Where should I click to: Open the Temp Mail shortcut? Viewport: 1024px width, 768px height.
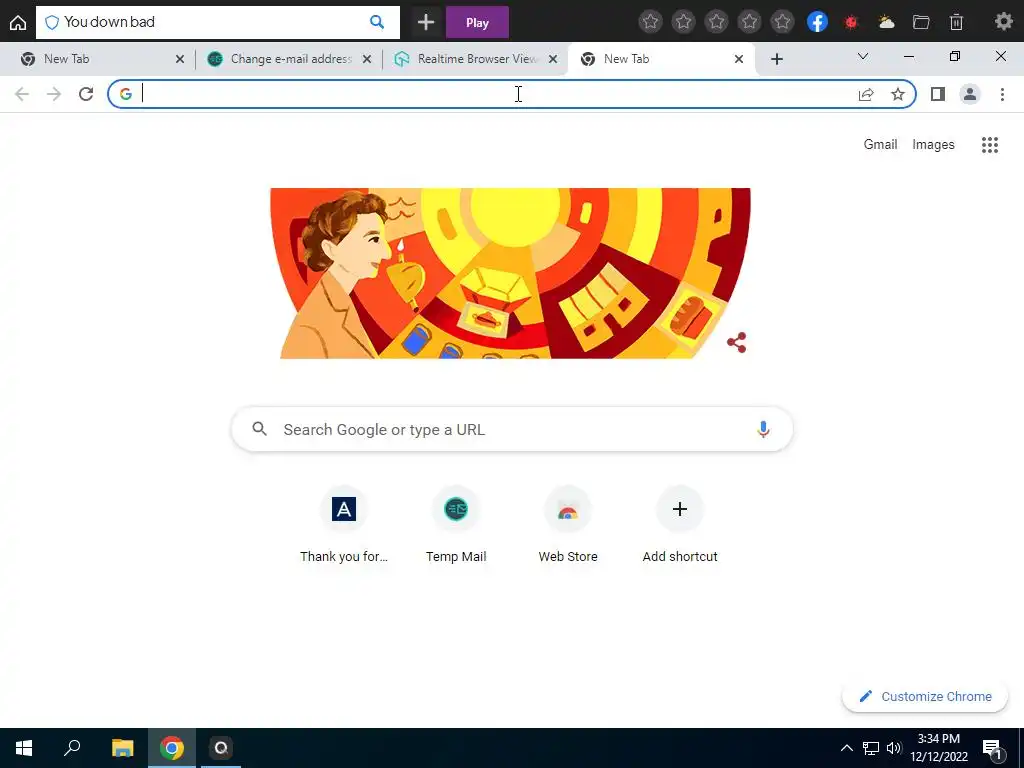[456, 525]
